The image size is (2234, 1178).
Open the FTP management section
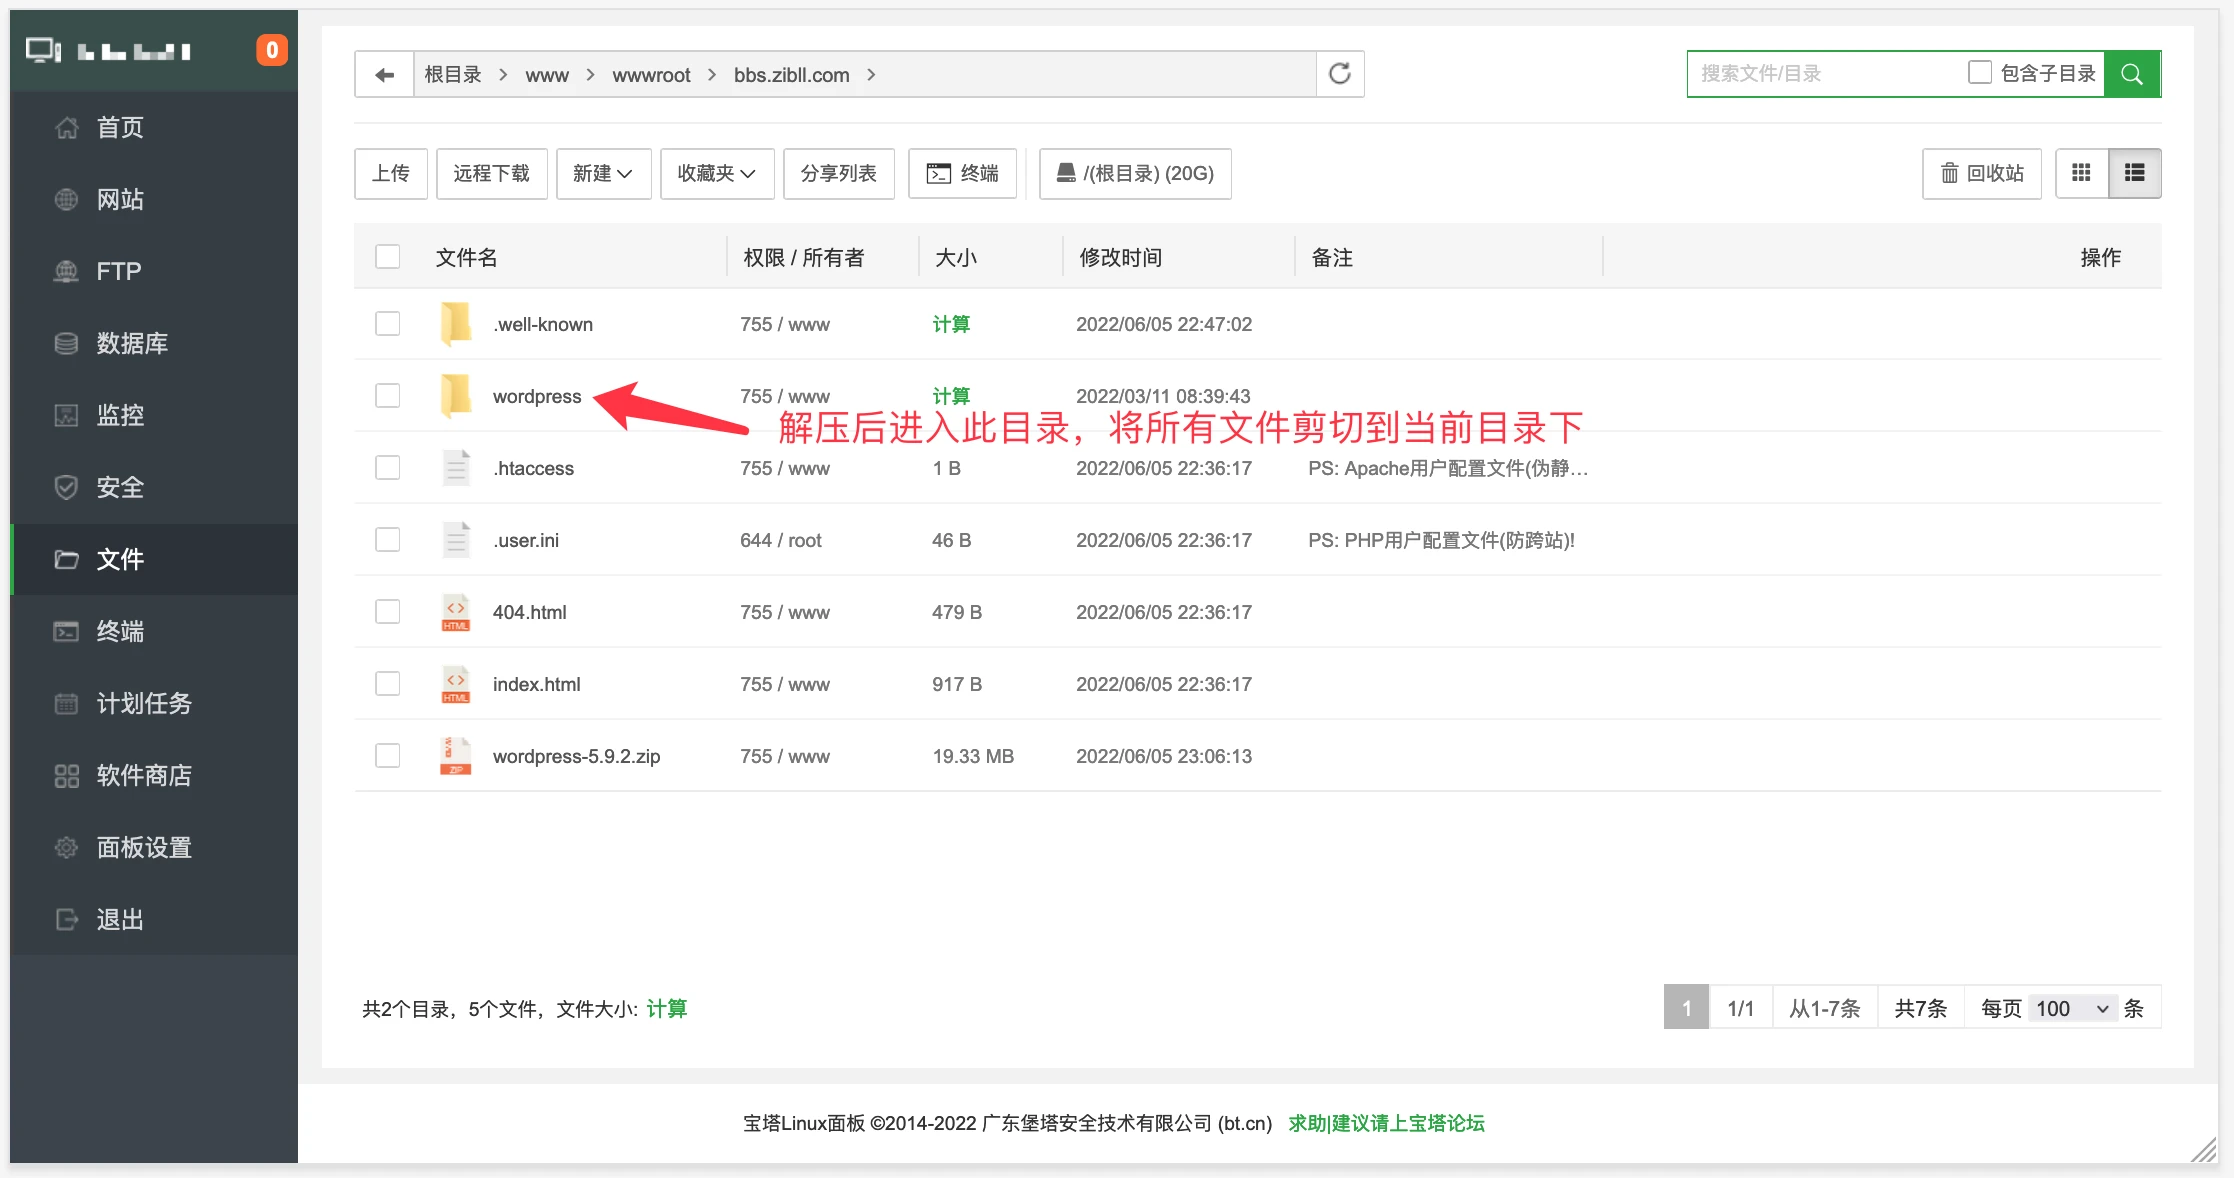(117, 271)
